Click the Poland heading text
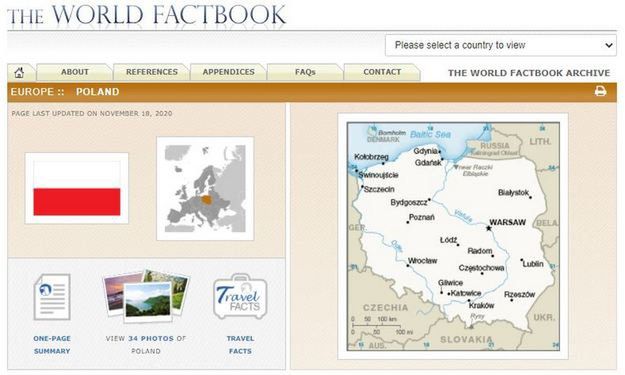The height and width of the screenshot is (375, 625). click(x=98, y=92)
